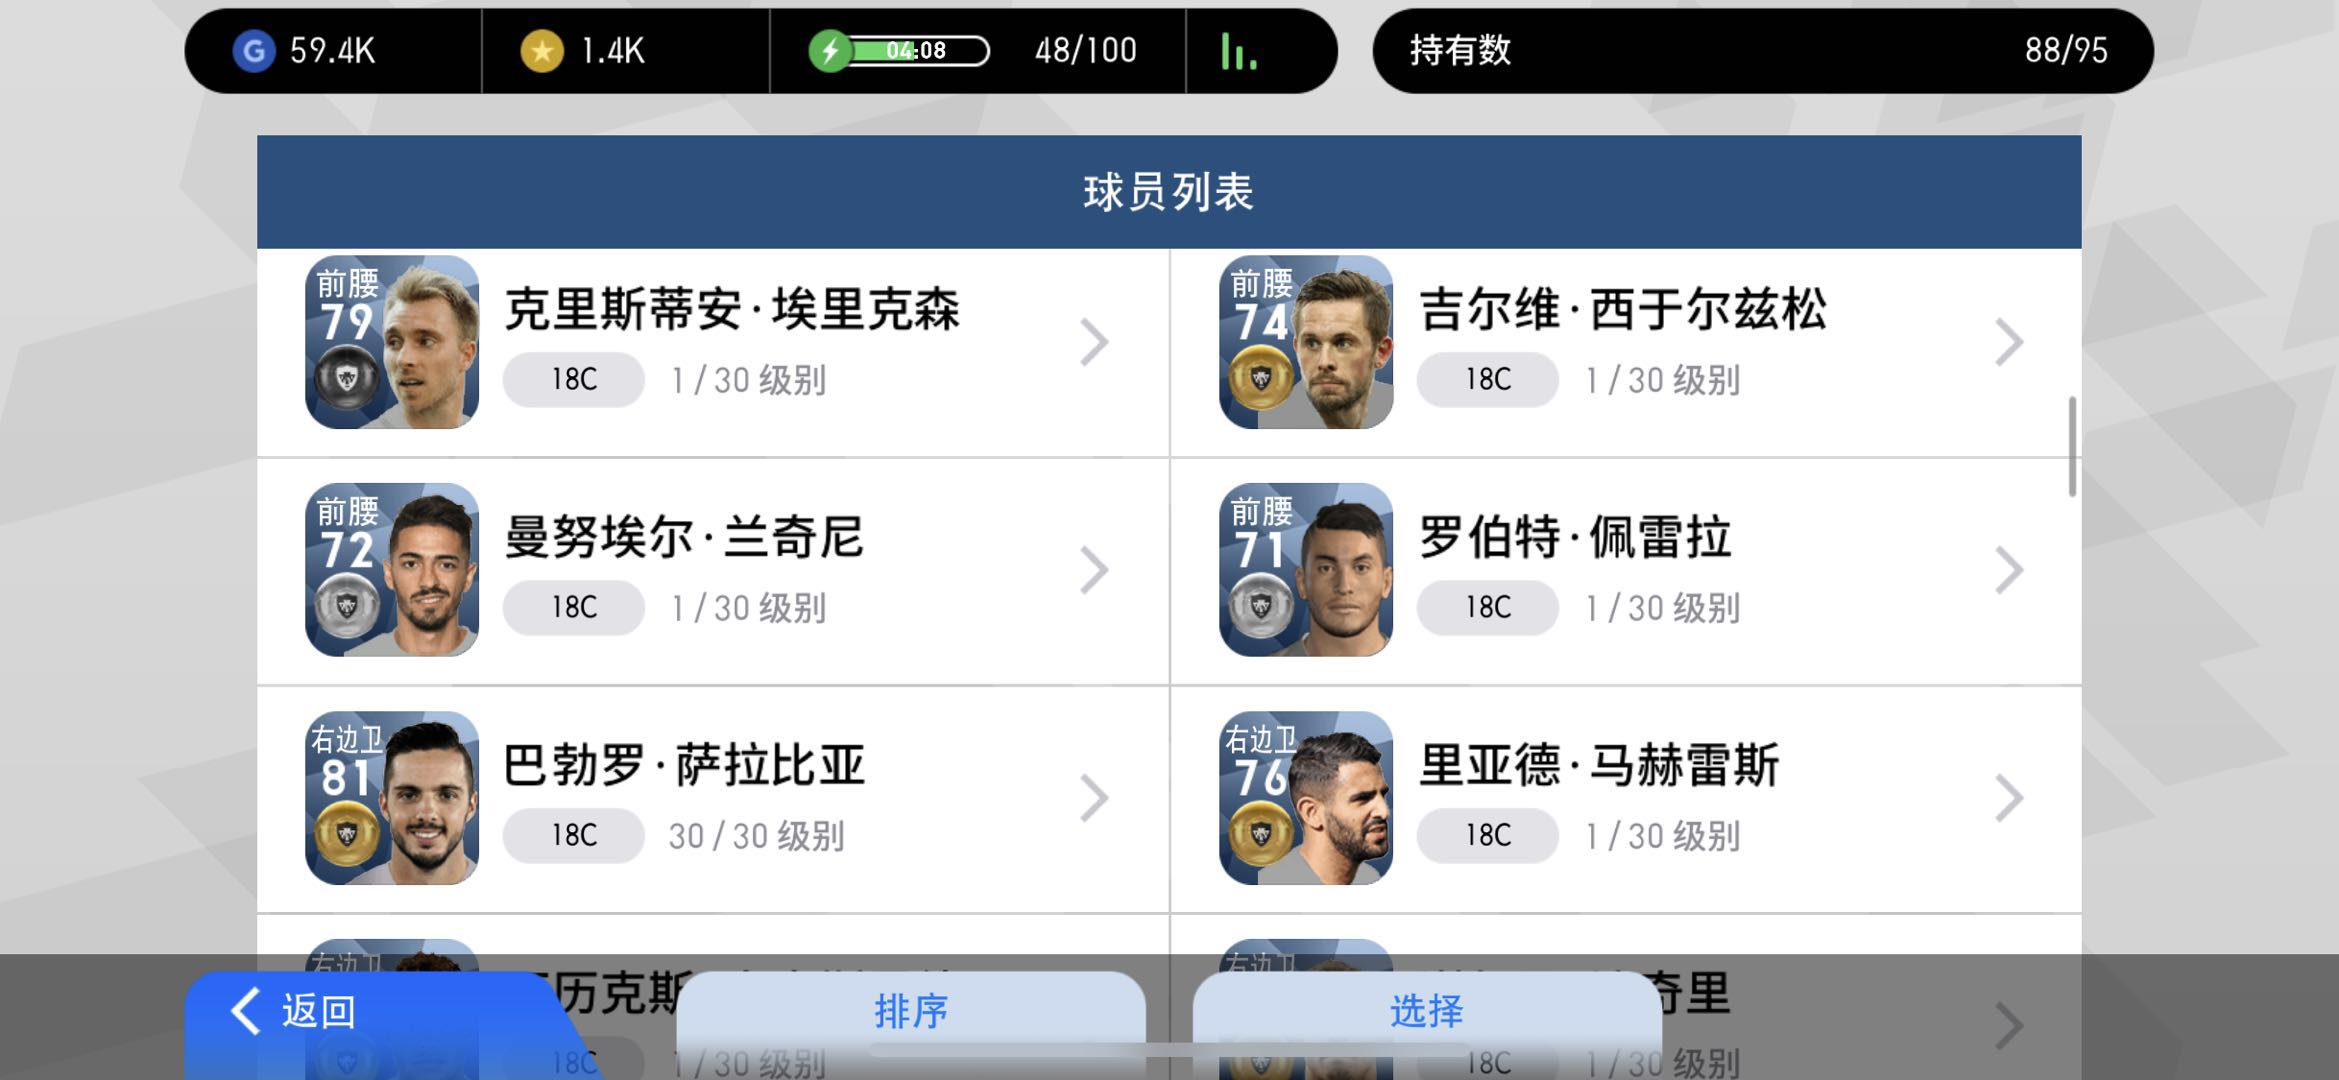Viewport: 2339px width, 1080px height.
Task: Open details chevron for 克里斯蒂安·埃里克森
Action: [x=1095, y=343]
